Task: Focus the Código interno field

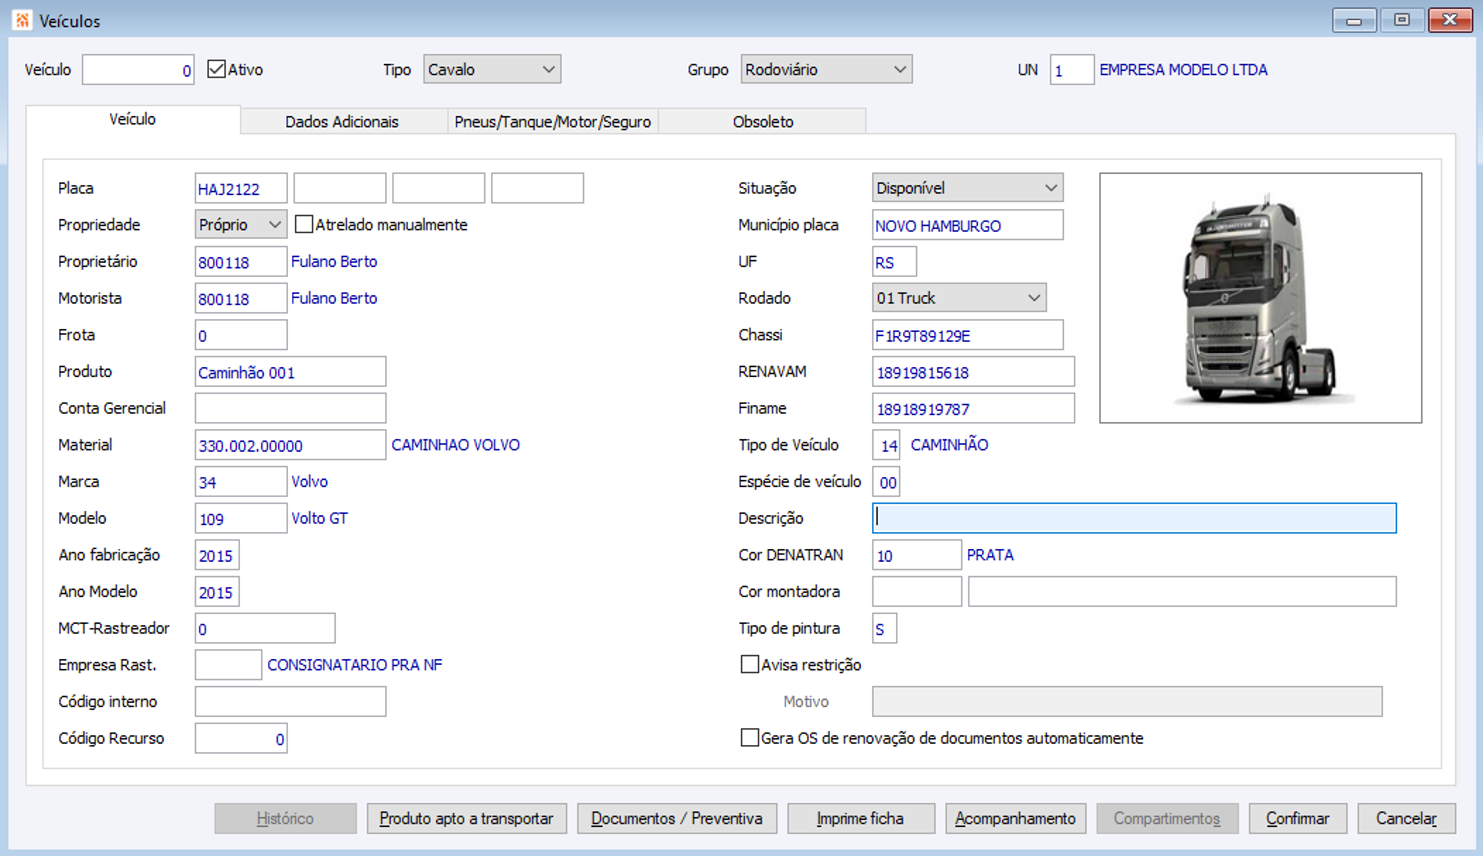Action: coord(290,702)
